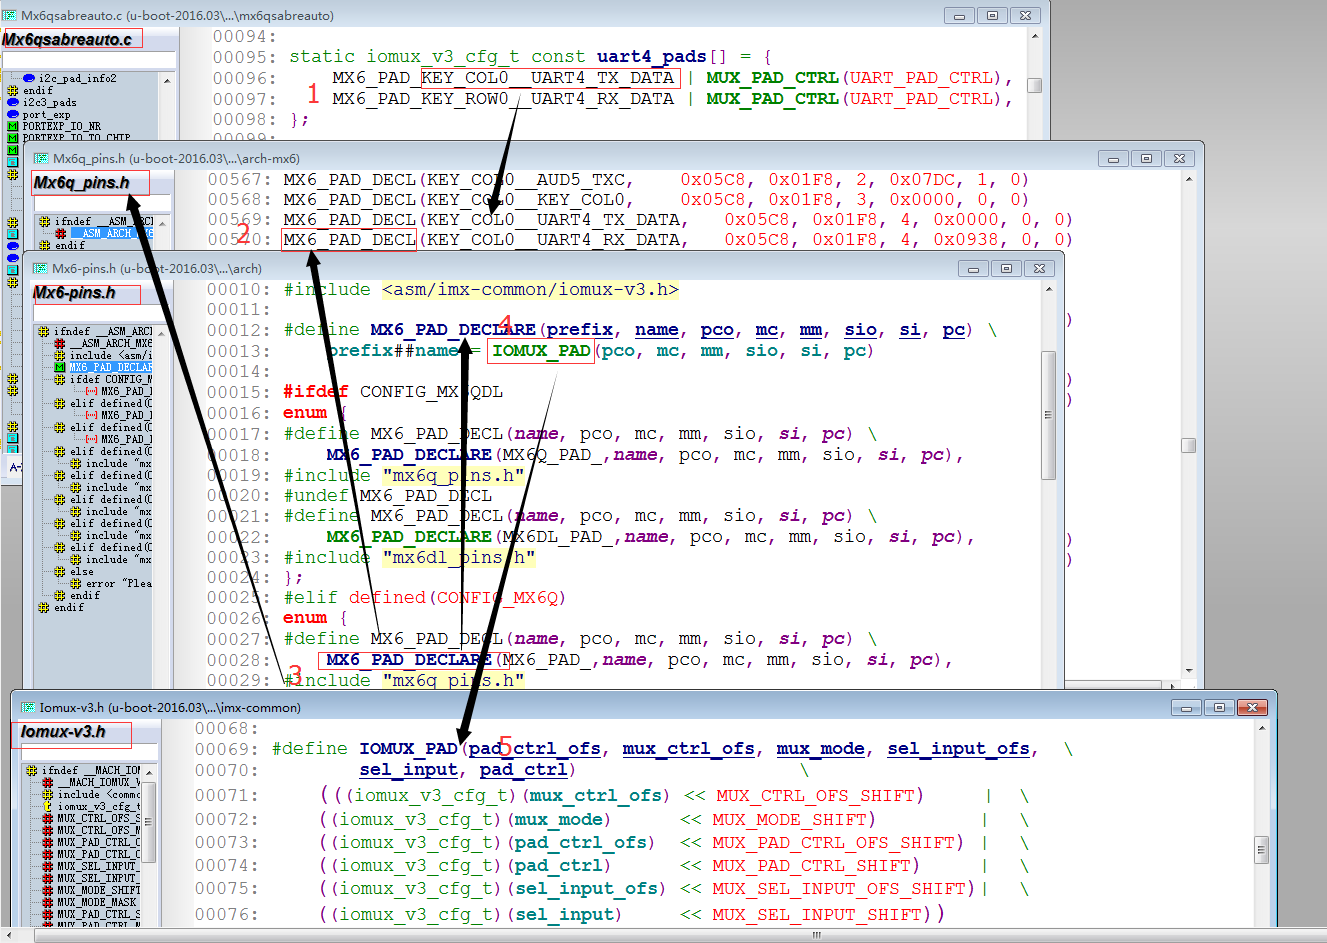Screen dimensions: 1327x943
Task: Click the __MACH_IOMUX define icon in Iomux-v3.h
Action: tap(48, 782)
